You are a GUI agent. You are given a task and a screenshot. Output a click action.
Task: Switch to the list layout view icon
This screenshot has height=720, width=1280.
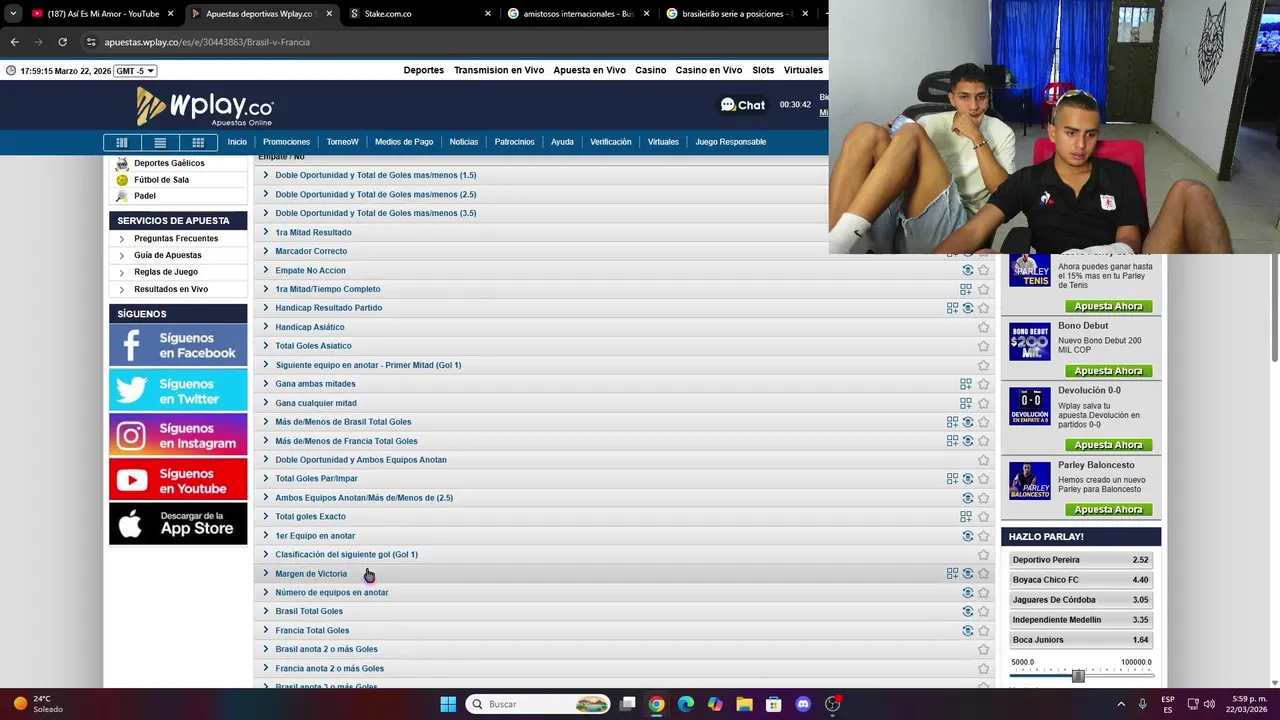[160, 142]
